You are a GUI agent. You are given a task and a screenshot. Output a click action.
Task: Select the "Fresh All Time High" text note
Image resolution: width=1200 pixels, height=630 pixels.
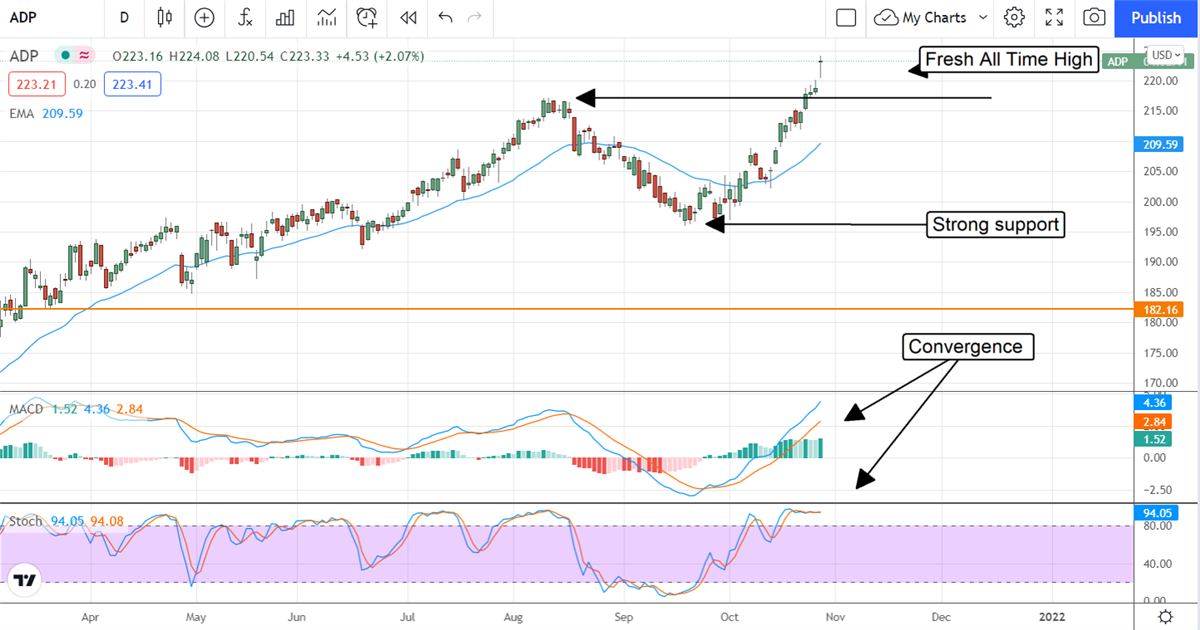pyautogui.click(x=1009, y=59)
